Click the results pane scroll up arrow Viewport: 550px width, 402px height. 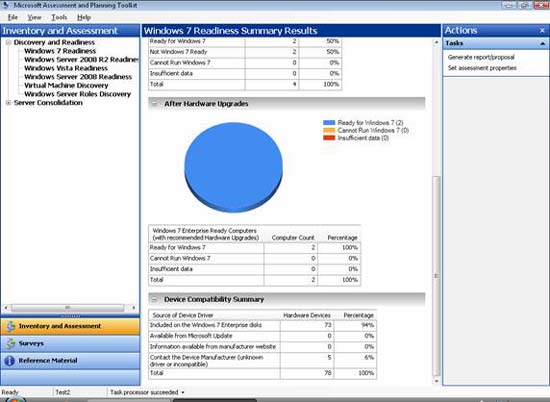[x=436, y=42]
